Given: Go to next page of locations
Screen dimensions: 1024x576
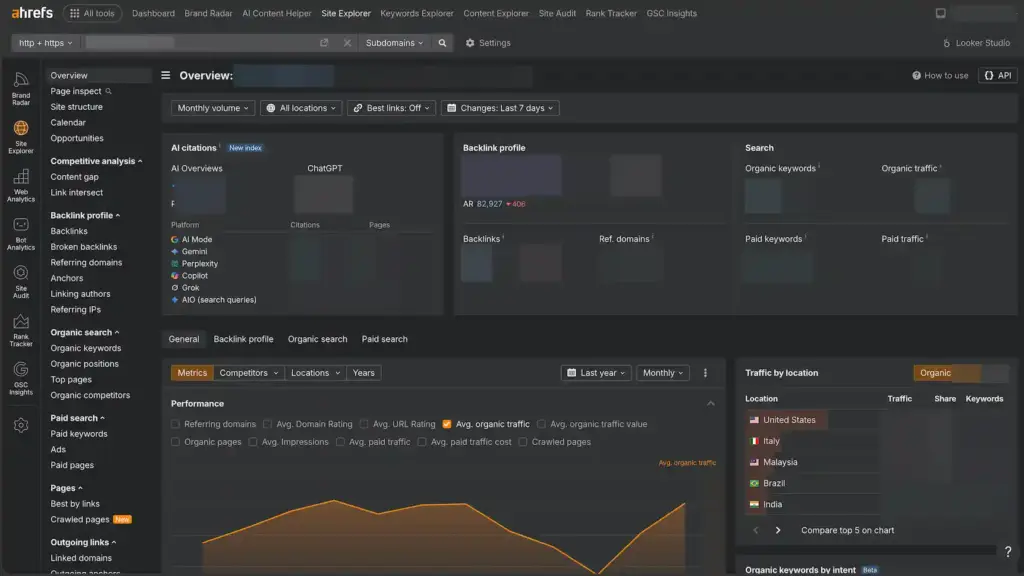Looking at the screenshot, I should (778, 530).
